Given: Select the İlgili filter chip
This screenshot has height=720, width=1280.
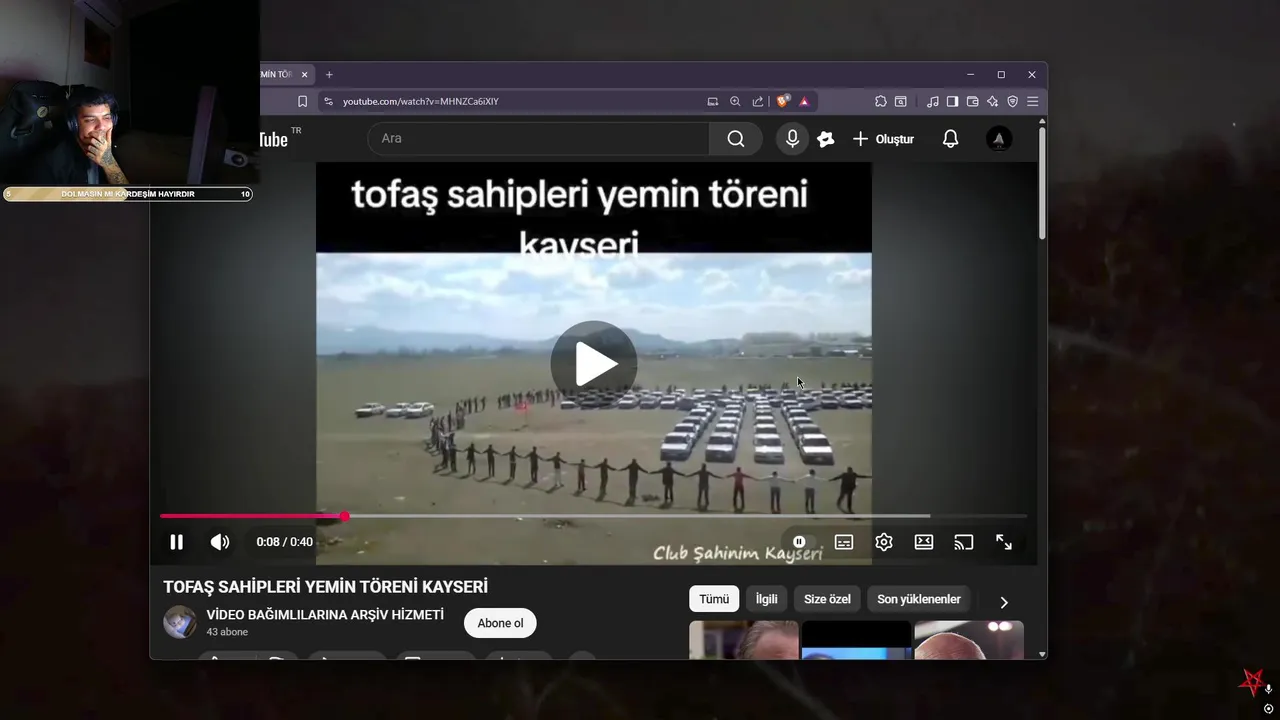Looking at the screenshot, I should pos(767,599).
